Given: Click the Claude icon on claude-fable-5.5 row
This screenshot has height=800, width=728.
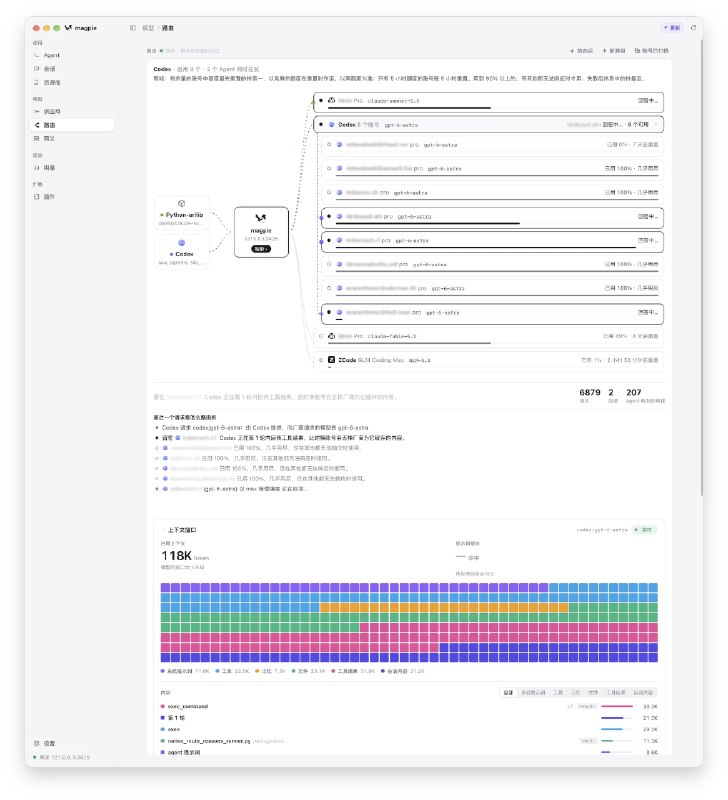Looking at the screenshot, I should coord(331,336).
